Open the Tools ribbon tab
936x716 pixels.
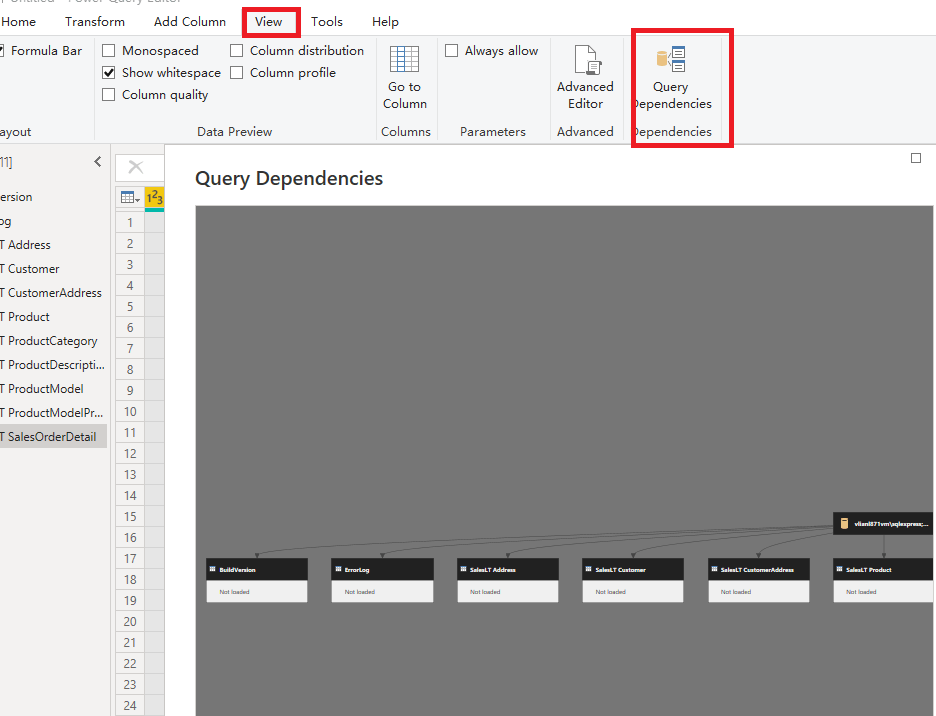coord(327,22)
